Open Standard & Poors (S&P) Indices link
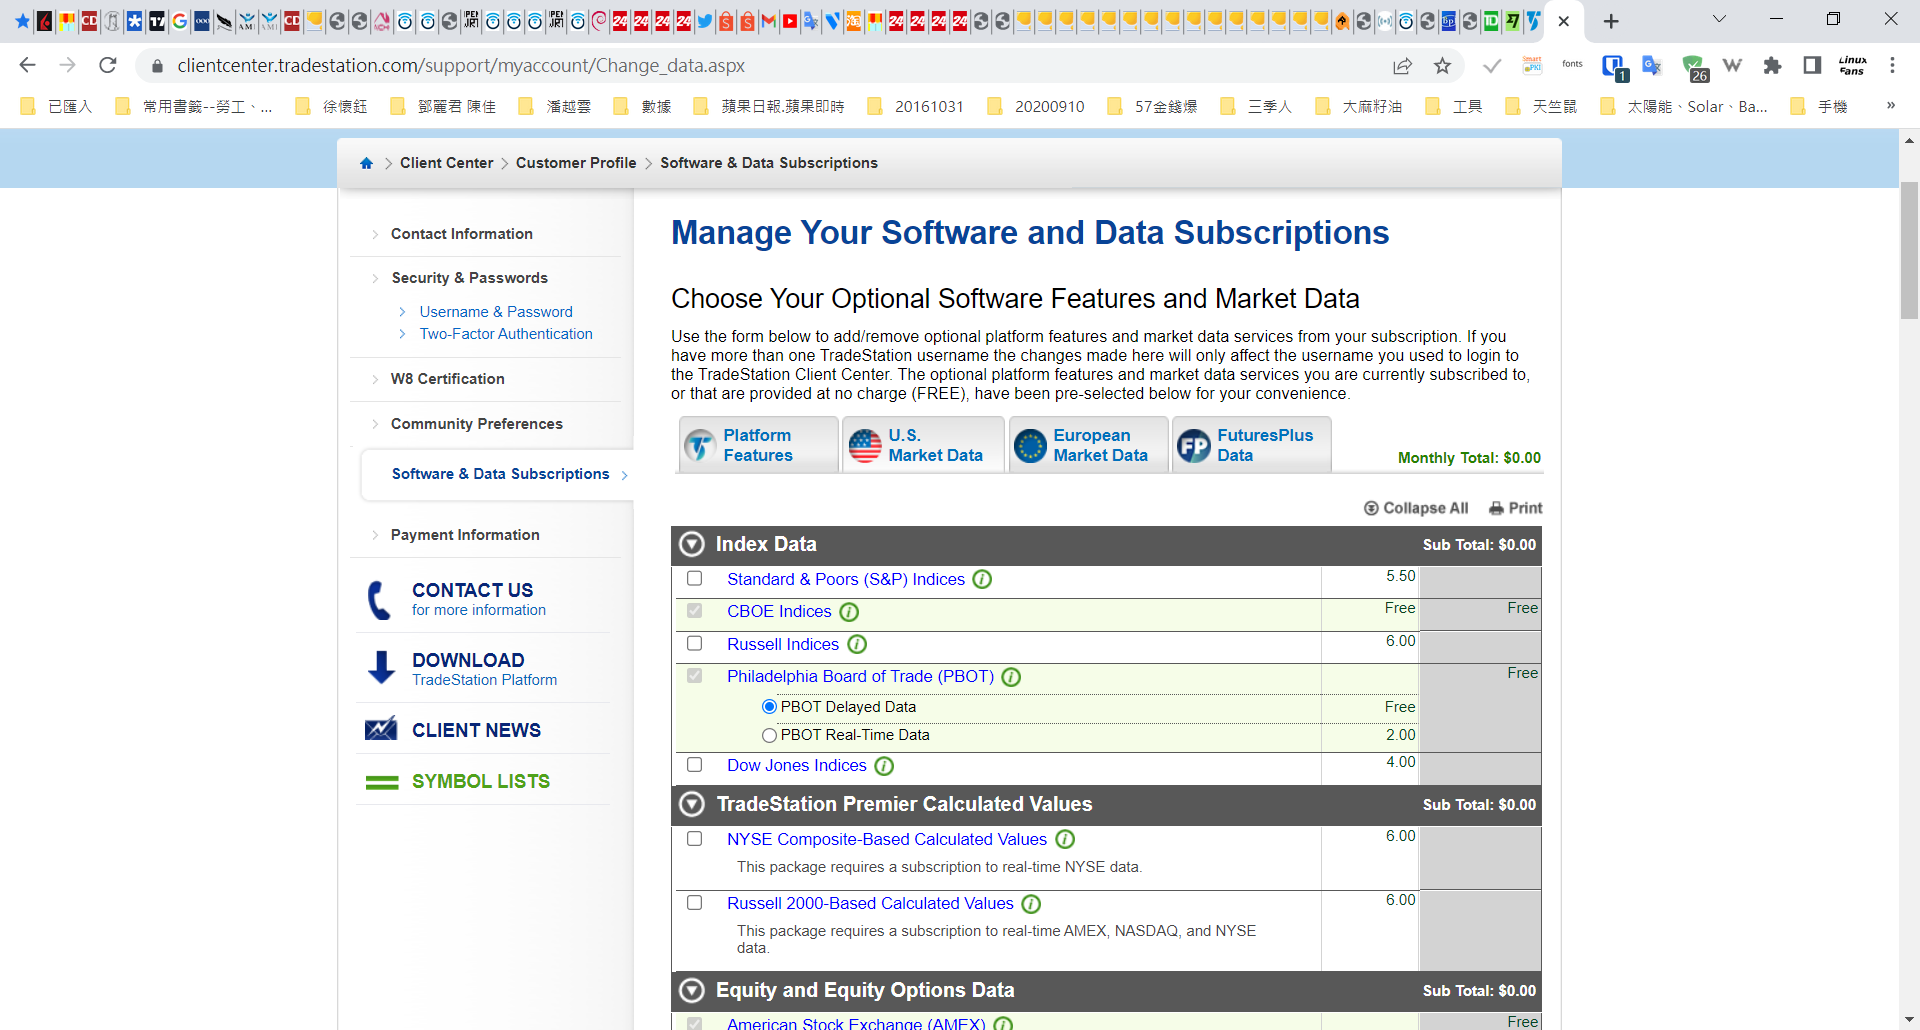 coord(846,579)
